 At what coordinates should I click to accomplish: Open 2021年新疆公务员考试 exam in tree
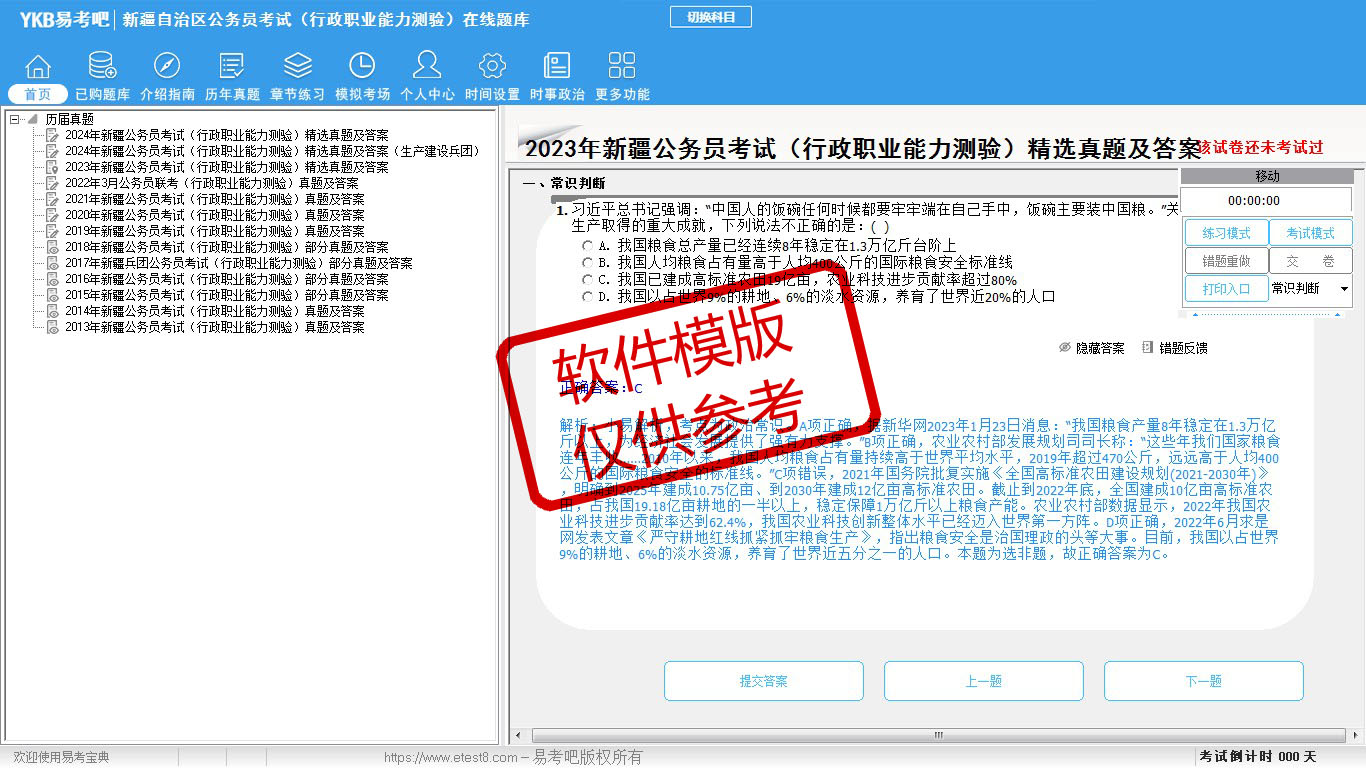click(214, 199)
